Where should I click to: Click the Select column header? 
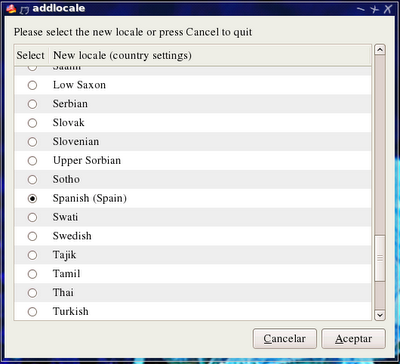31,55
